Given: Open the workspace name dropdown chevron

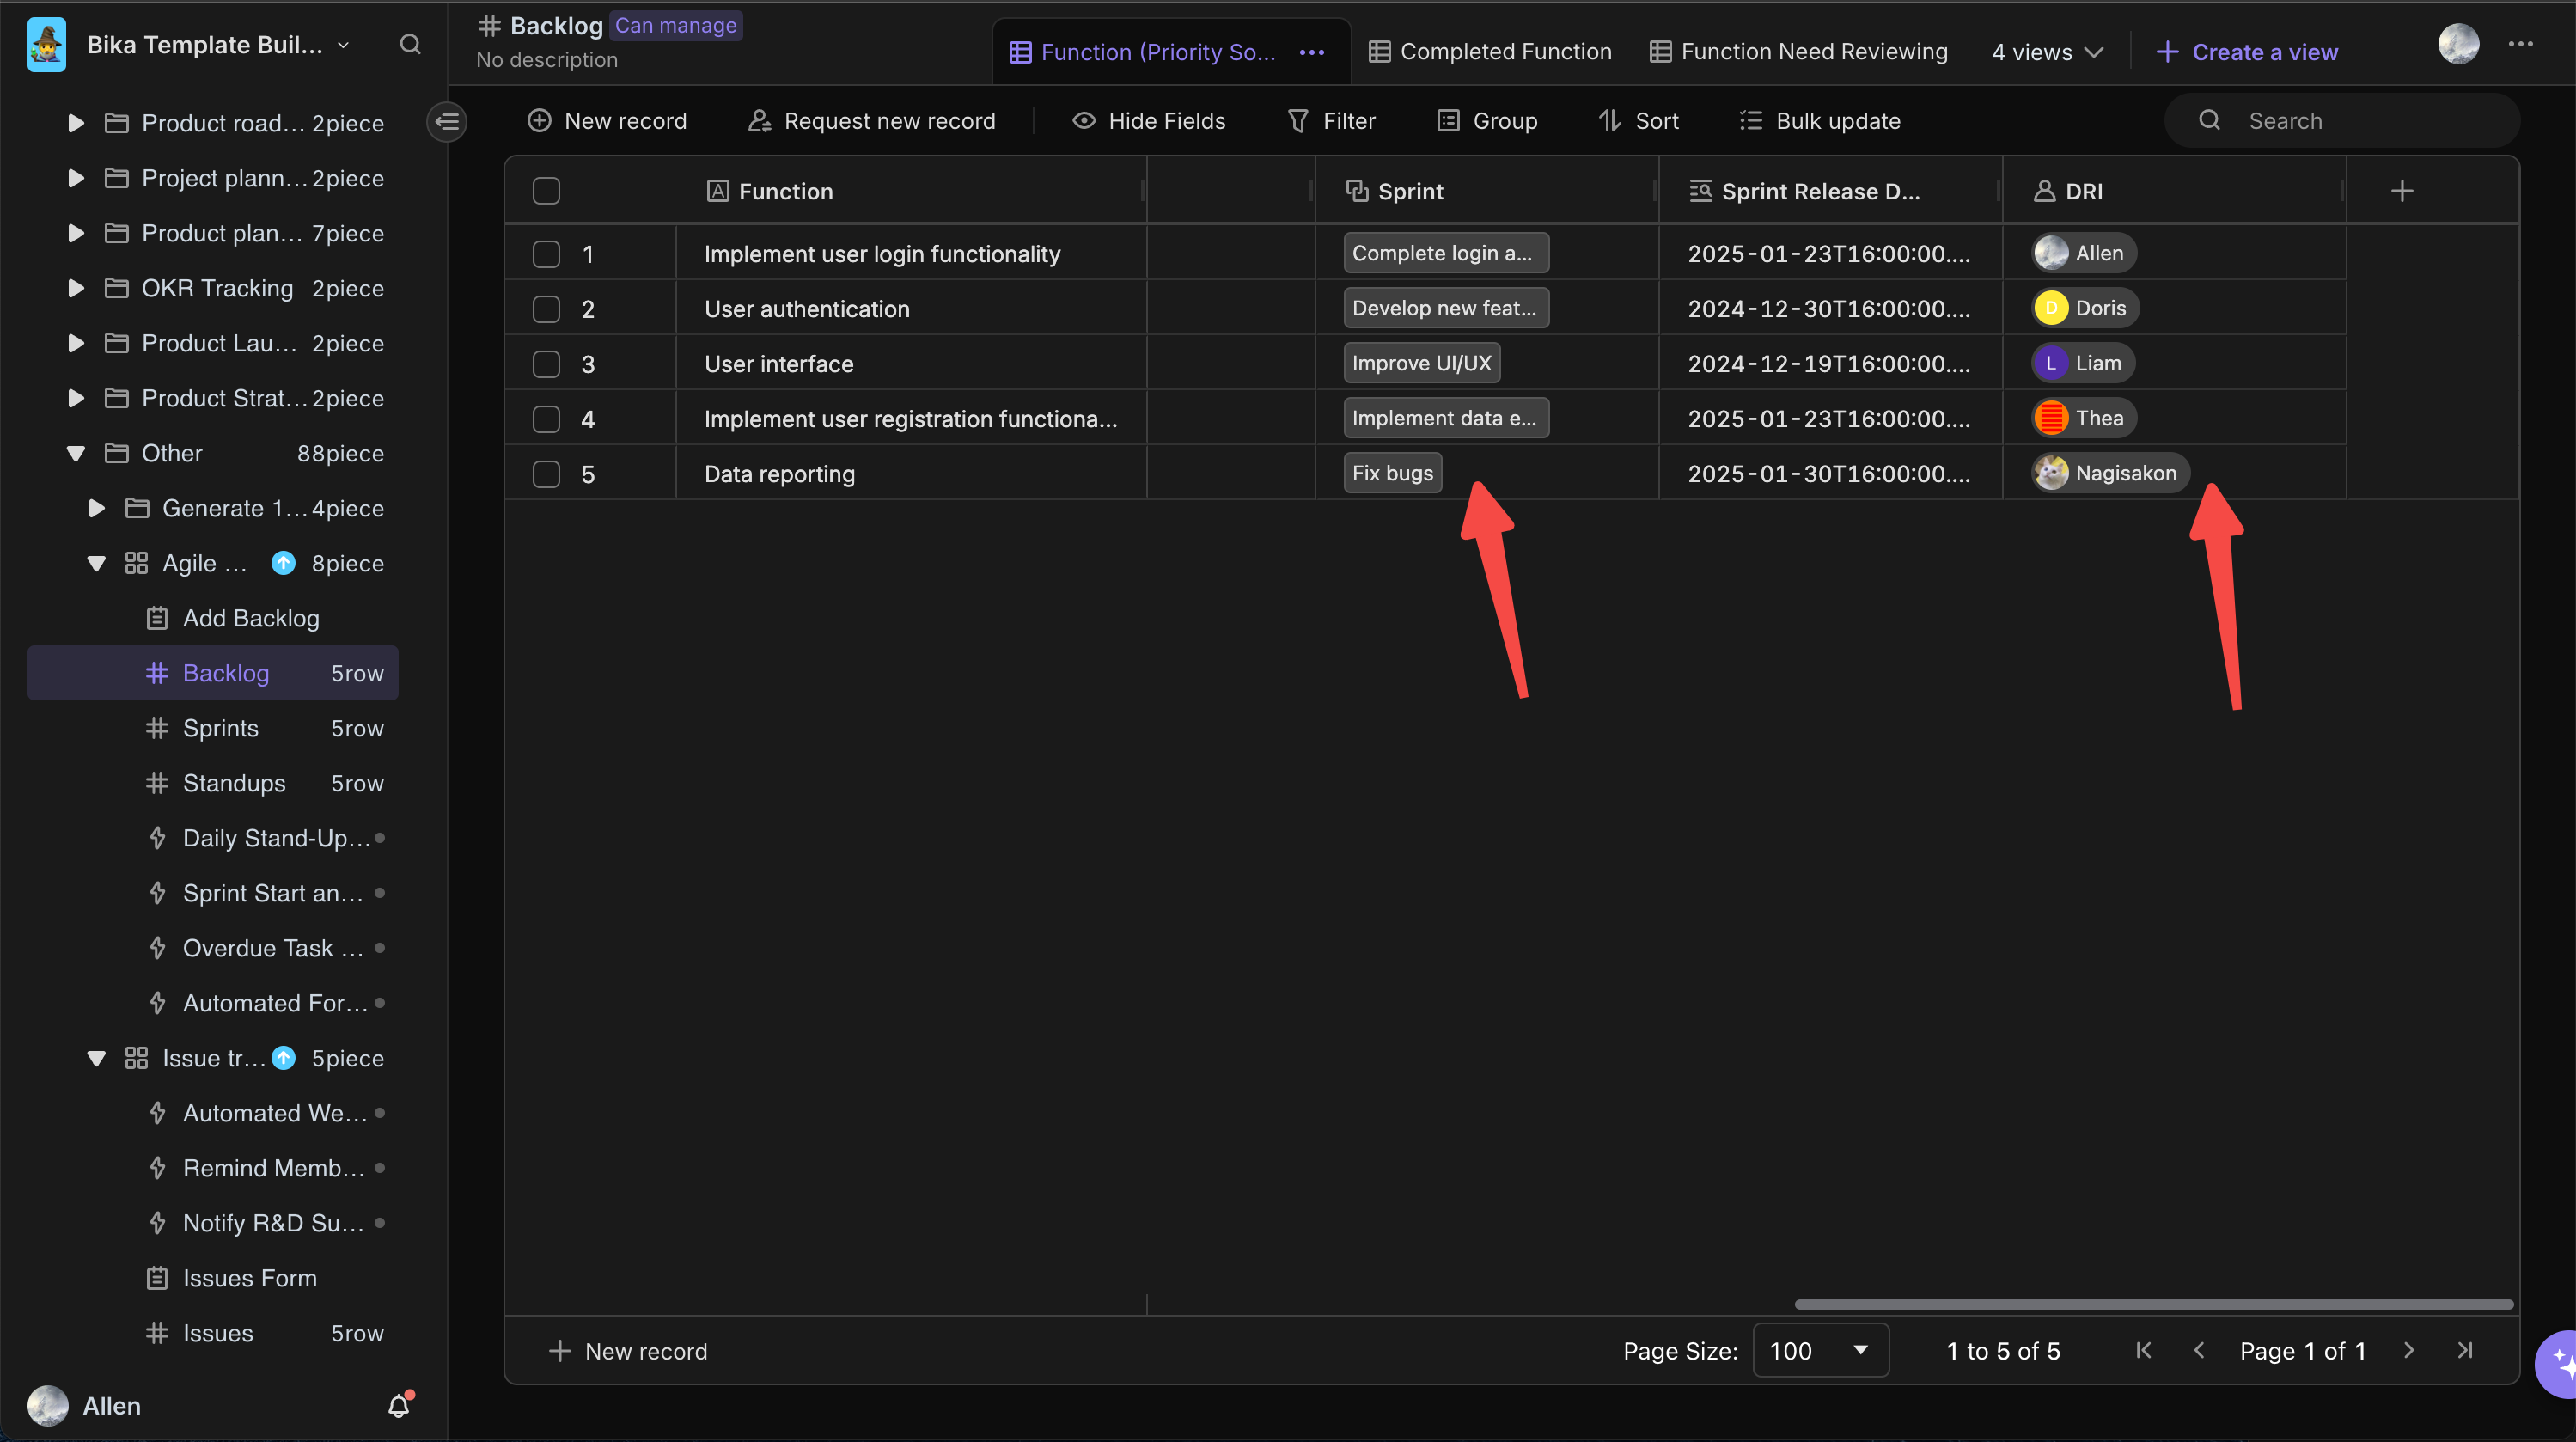Looking at the screenshot, I should pyautogui.click(x=344, y=44).
